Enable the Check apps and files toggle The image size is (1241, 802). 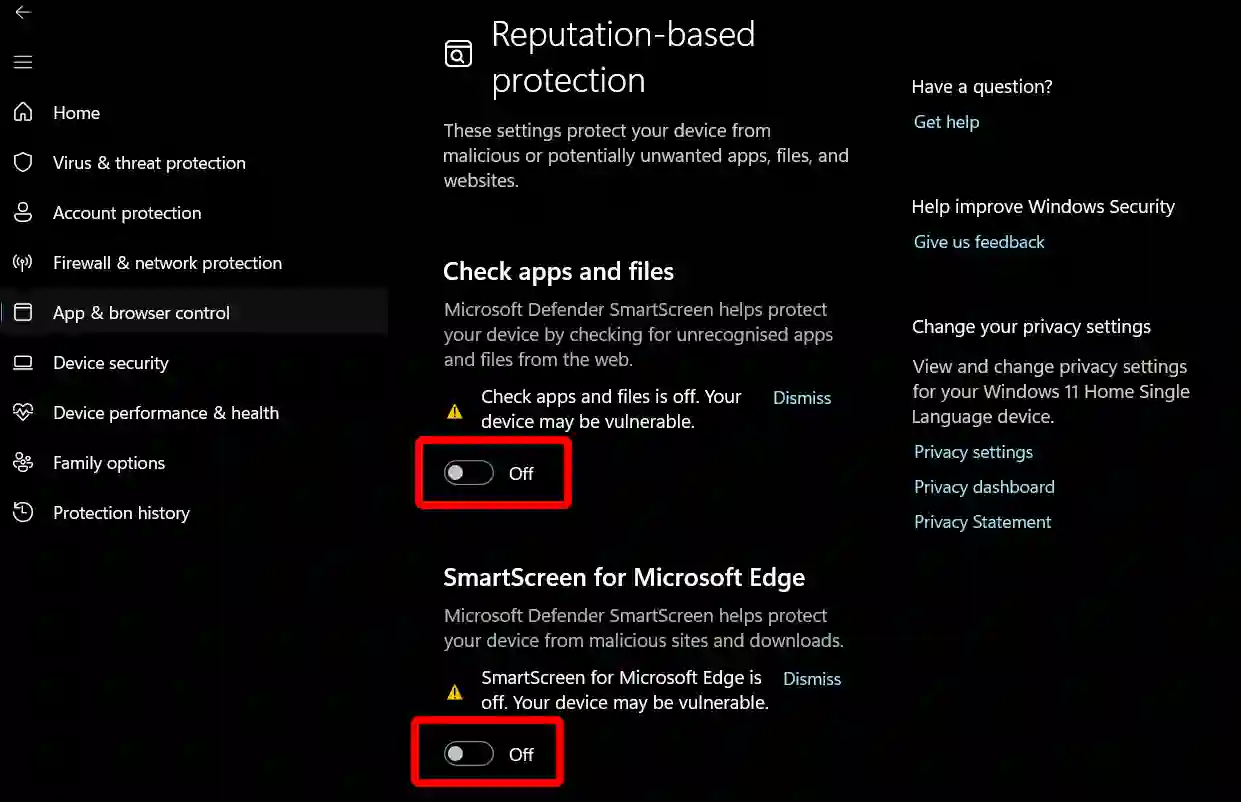click(468, 472)
